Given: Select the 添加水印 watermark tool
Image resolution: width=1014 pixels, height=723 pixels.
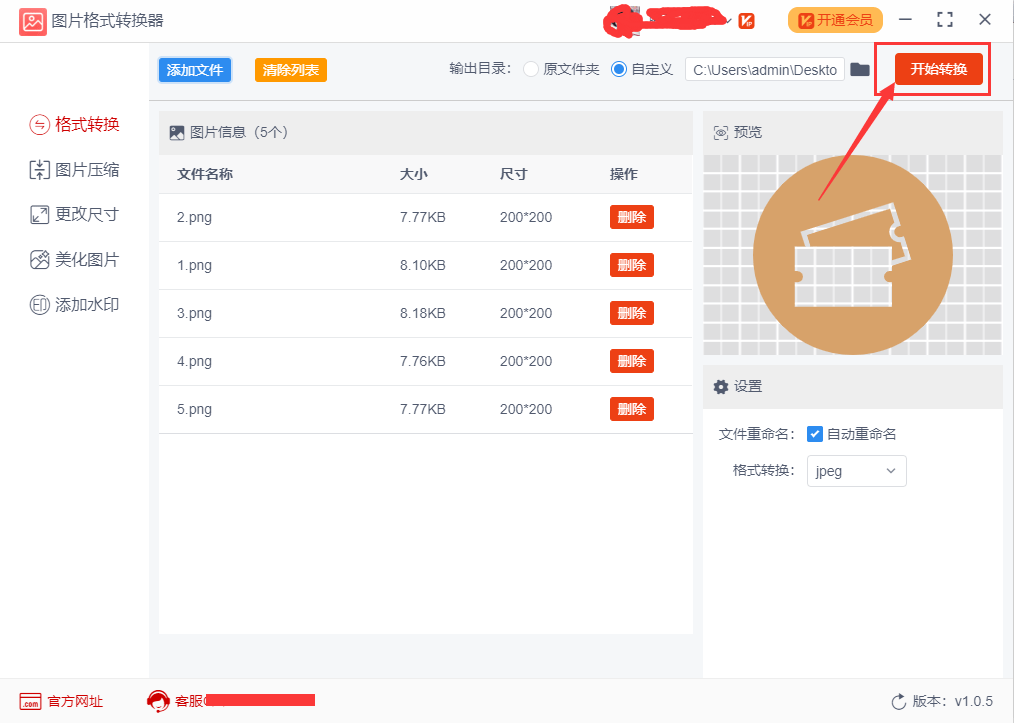Looking at the screenshot, I should (x=75, y=304).
